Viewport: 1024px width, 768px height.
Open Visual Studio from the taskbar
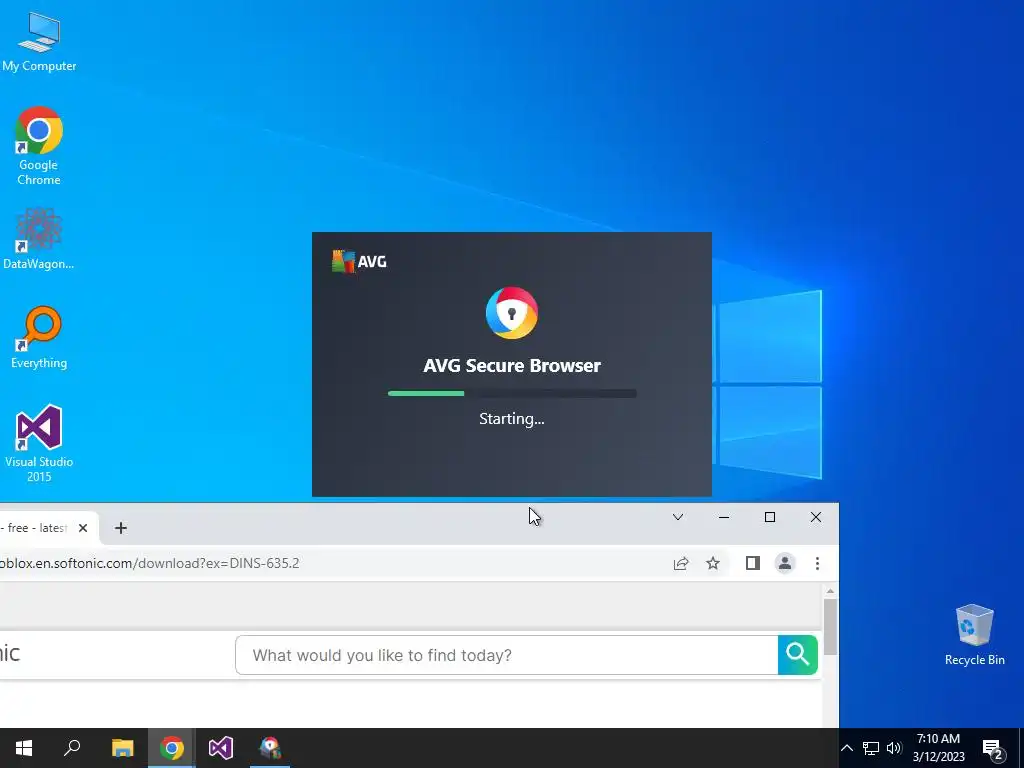(x=221, y=748)
